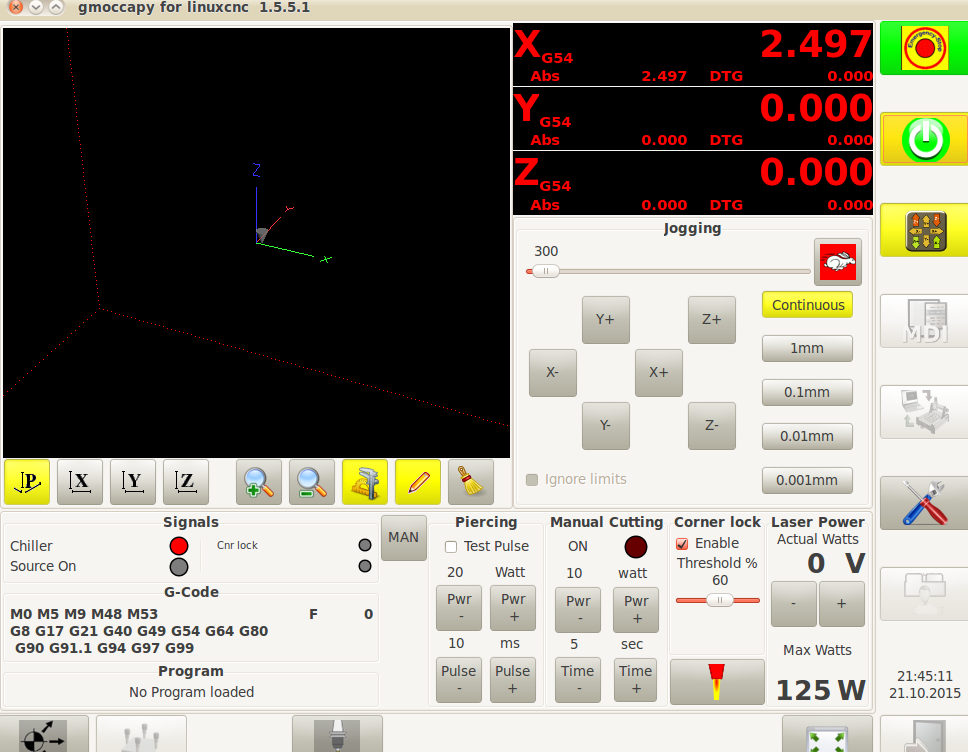Click the exit door icon
Screen dimensions: 968x752
(924, 735)
